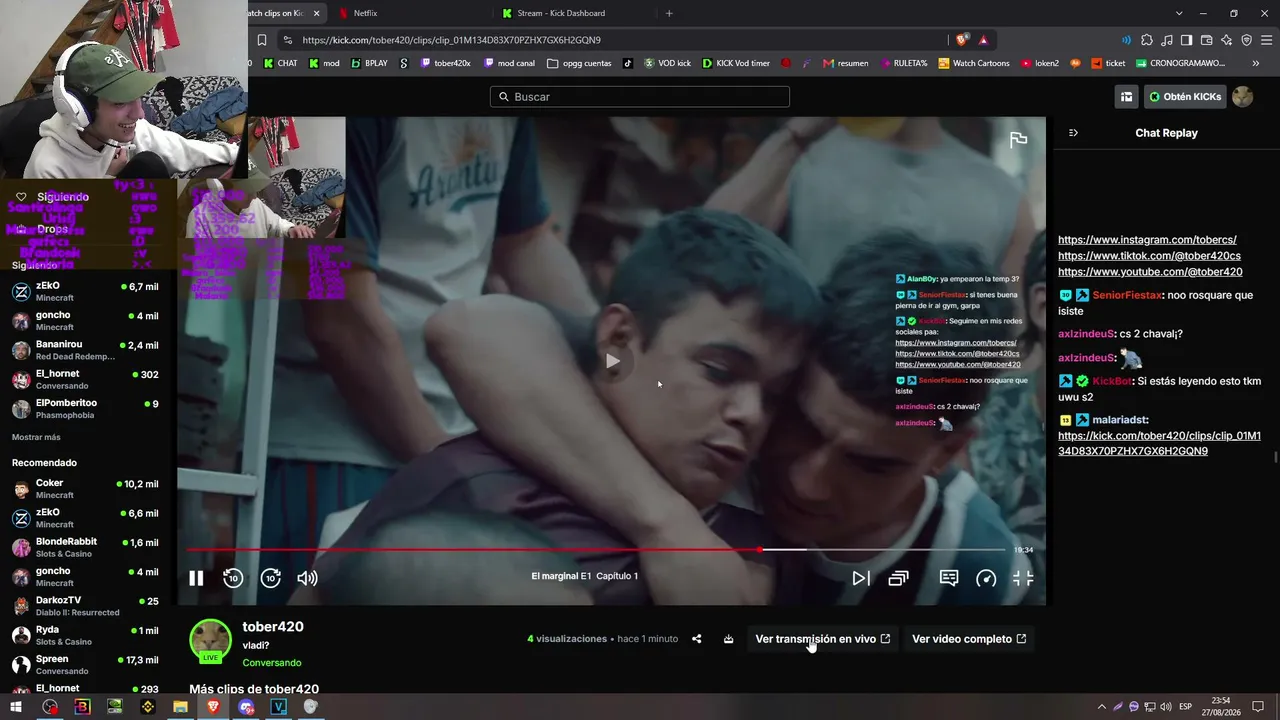Expand Mostrar más in followed list
This screenshot has width=1280, height=720.
pyautogui.click(x=36, y=437)
